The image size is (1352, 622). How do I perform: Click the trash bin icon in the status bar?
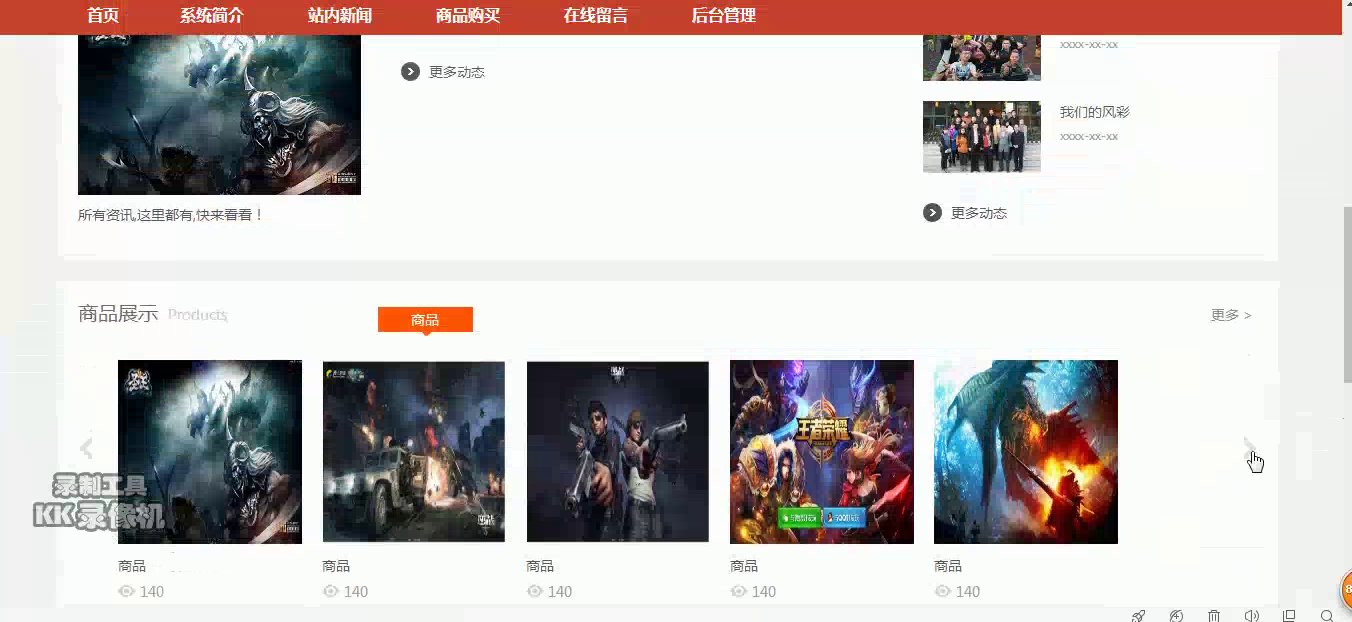pos(1214,615)
